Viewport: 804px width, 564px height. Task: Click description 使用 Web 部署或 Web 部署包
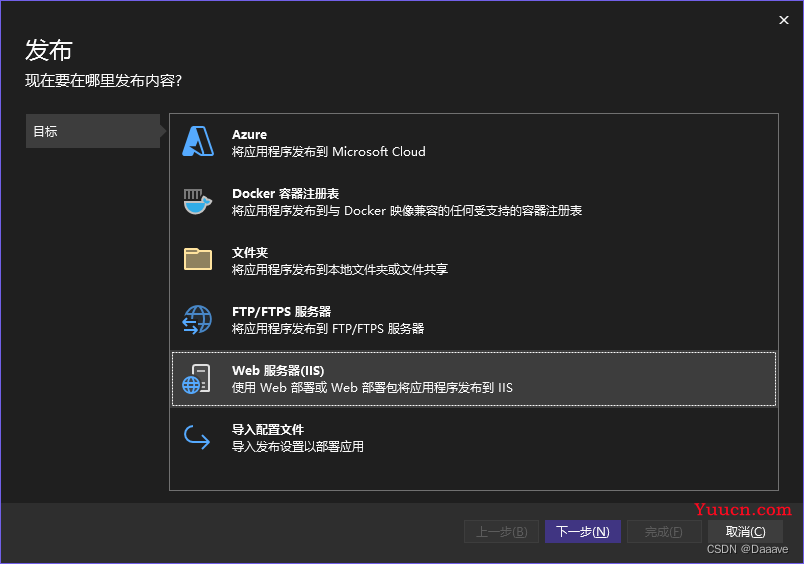coord(372,388)
